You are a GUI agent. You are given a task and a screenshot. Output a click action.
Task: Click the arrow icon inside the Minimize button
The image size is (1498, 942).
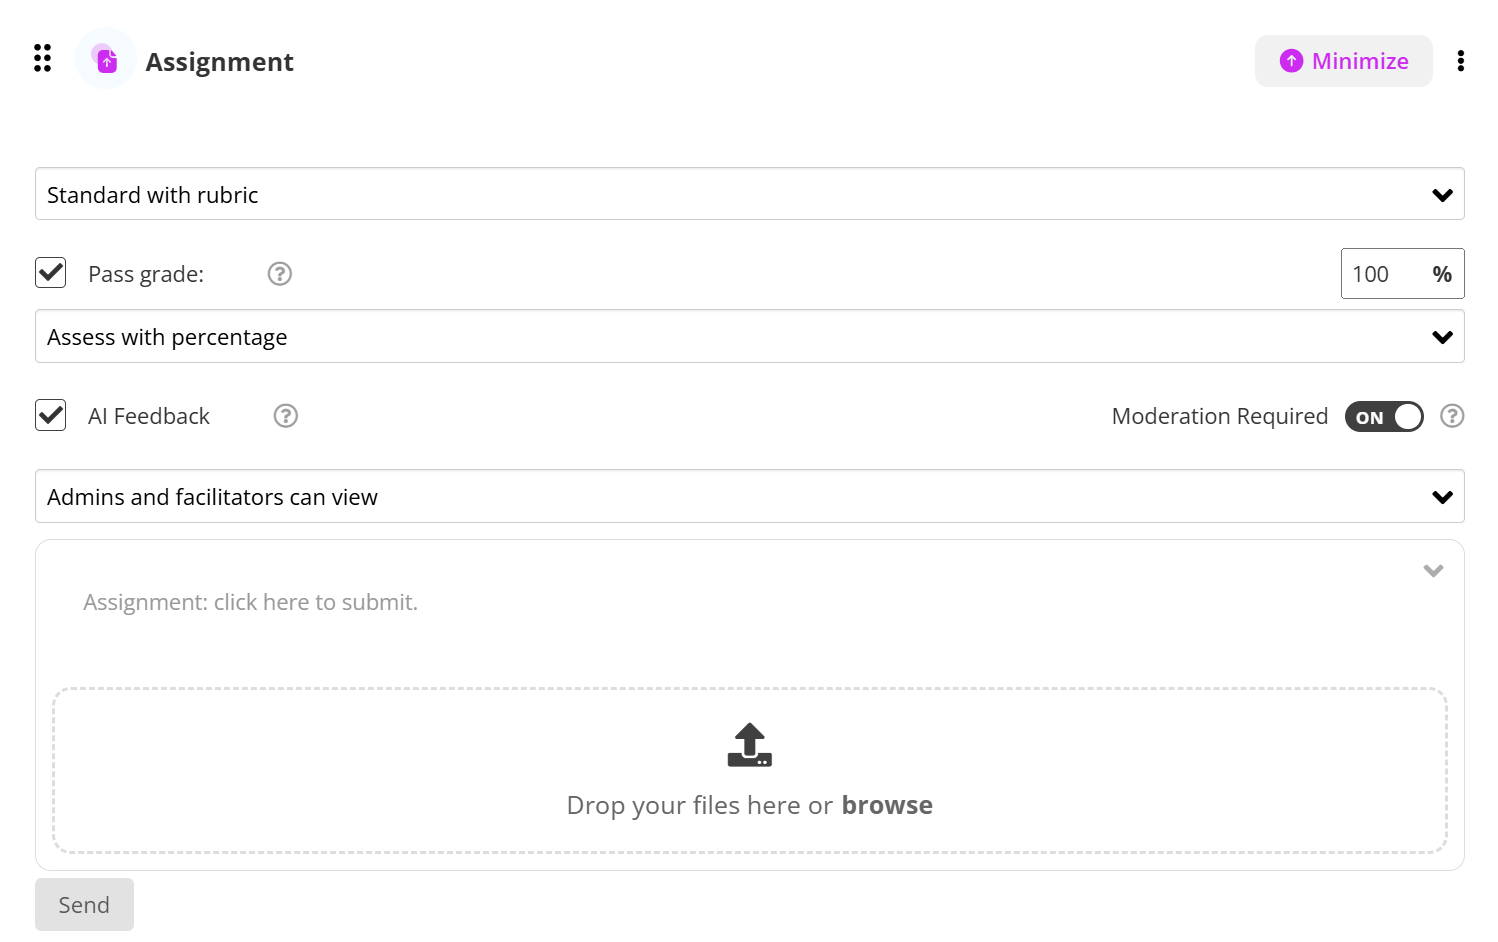[x=1291, y=61]
